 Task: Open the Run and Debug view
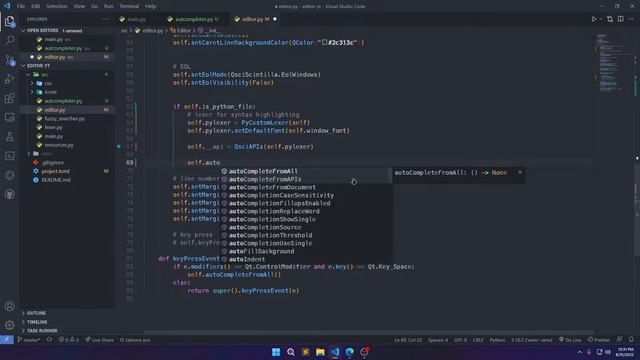(9, 79)
